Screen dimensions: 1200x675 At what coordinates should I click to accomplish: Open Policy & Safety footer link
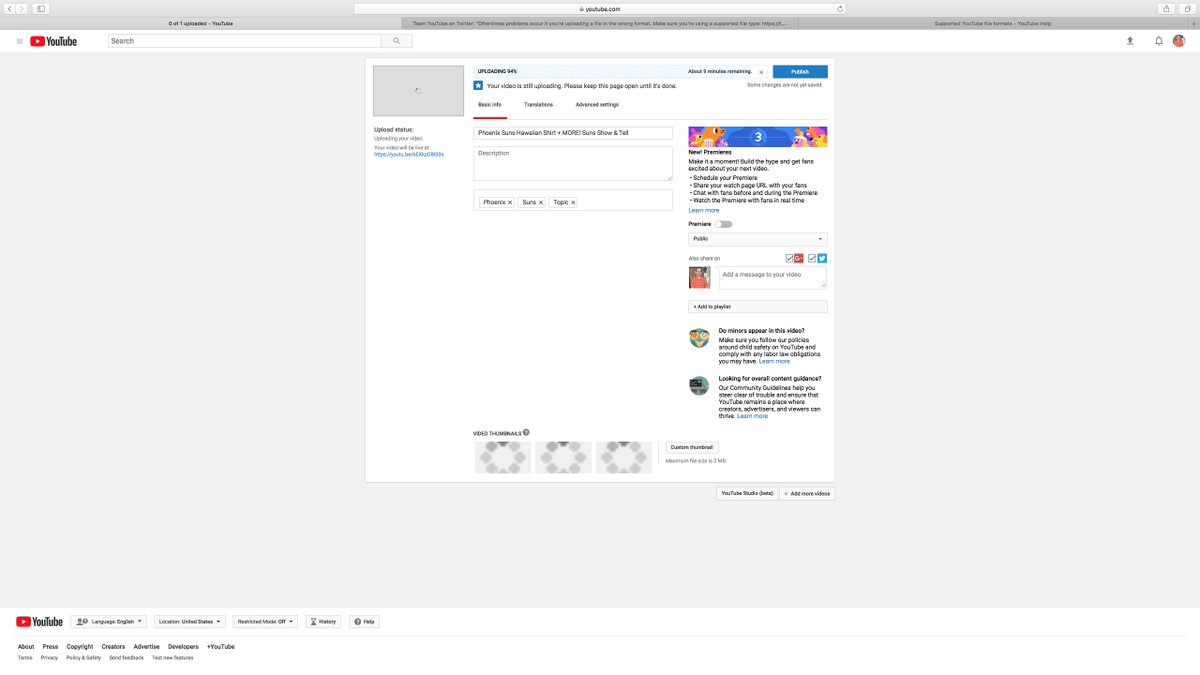point(83,657)
